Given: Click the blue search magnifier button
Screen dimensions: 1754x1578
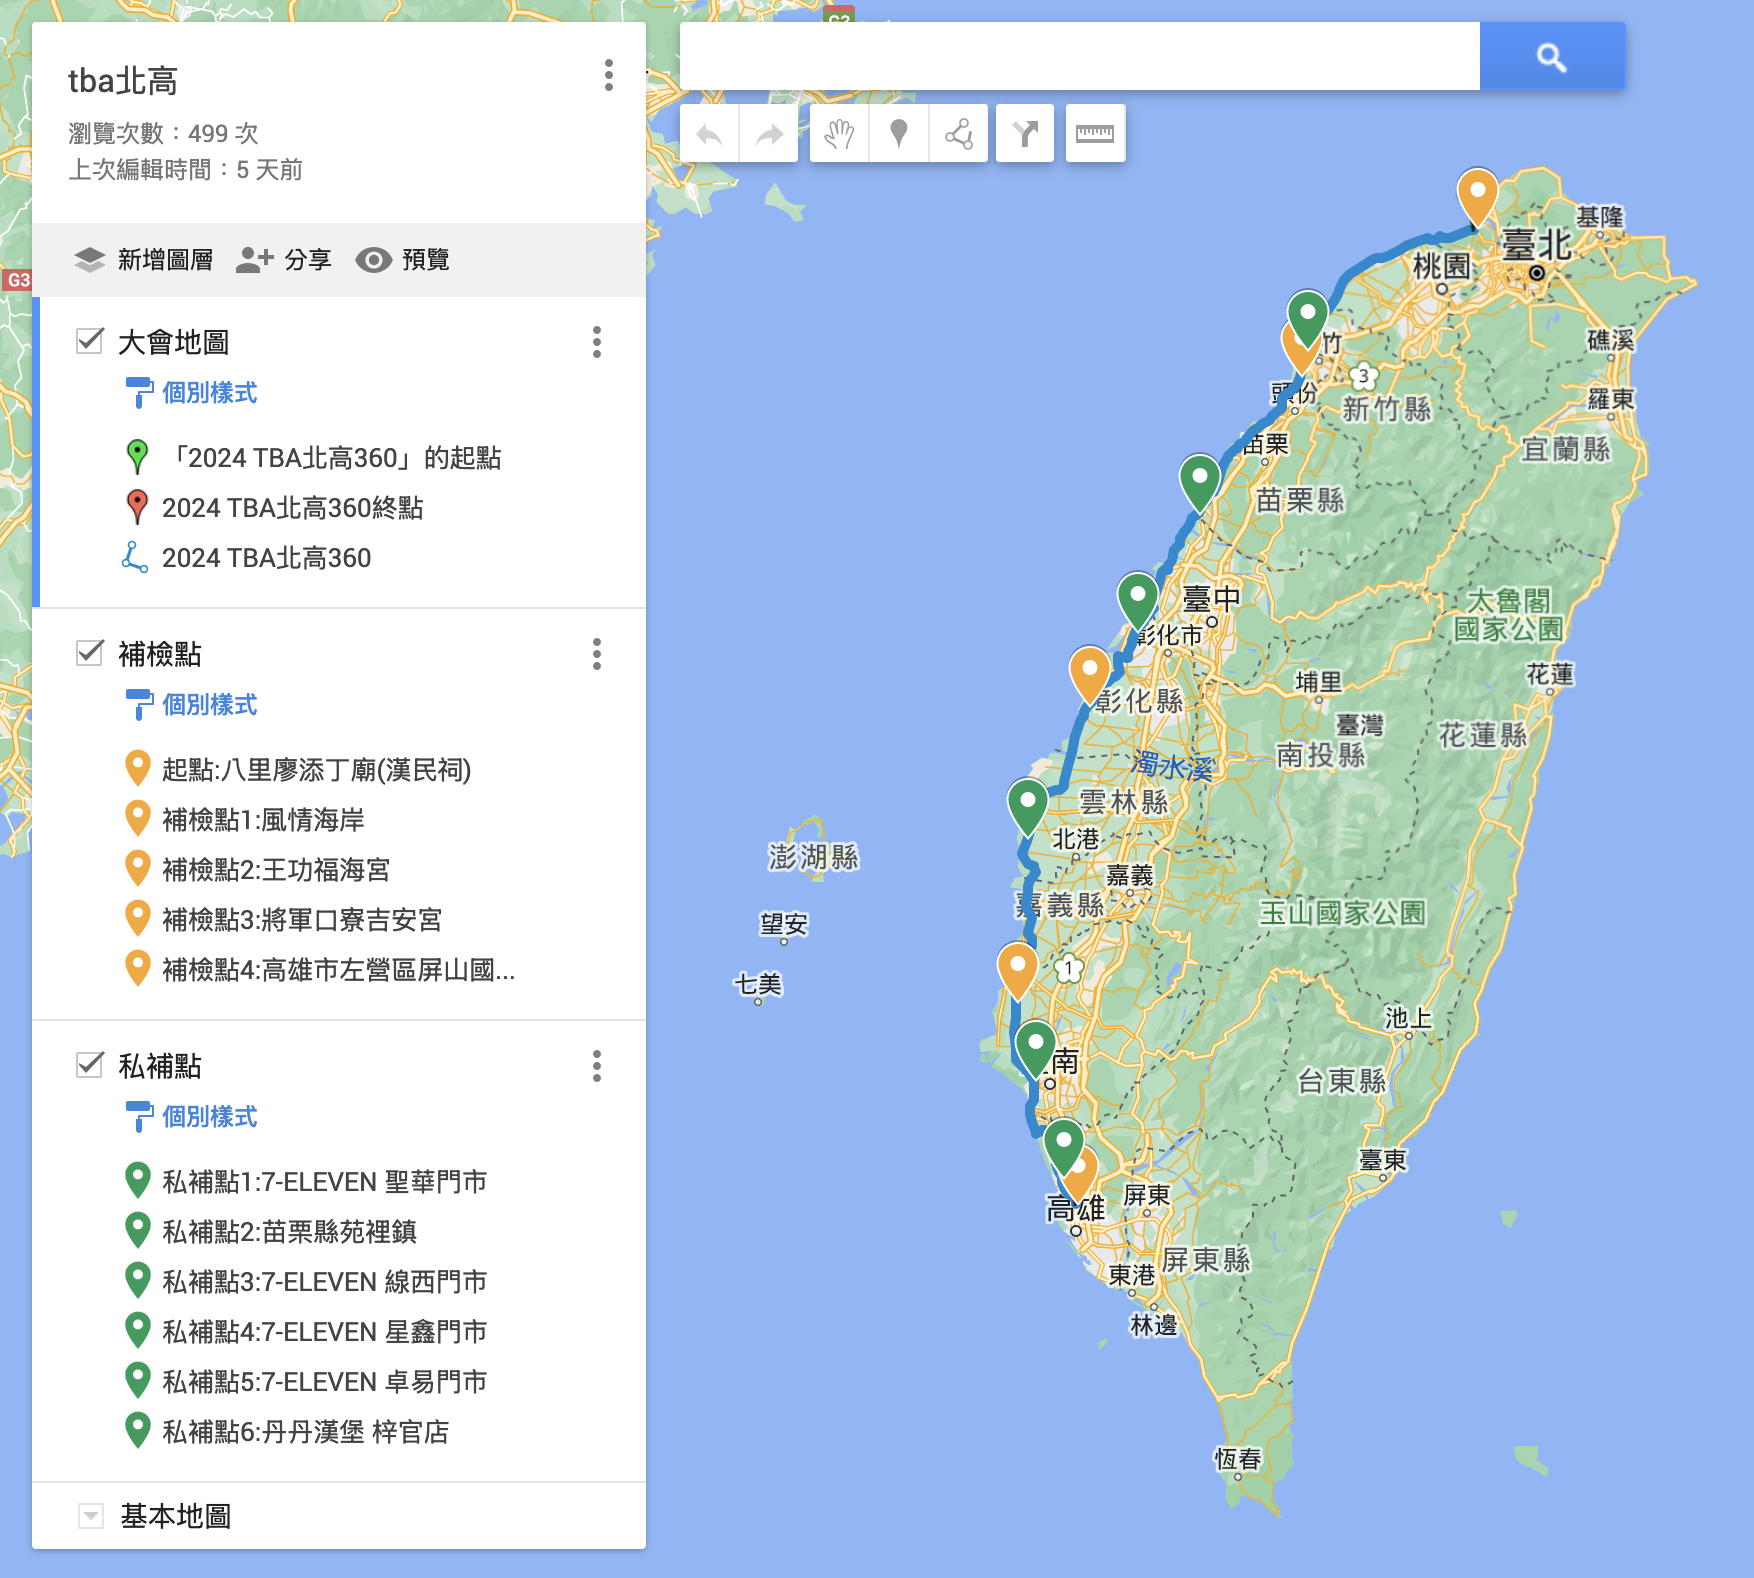Looking at the screenshot, I should (x=1551, y=57).
